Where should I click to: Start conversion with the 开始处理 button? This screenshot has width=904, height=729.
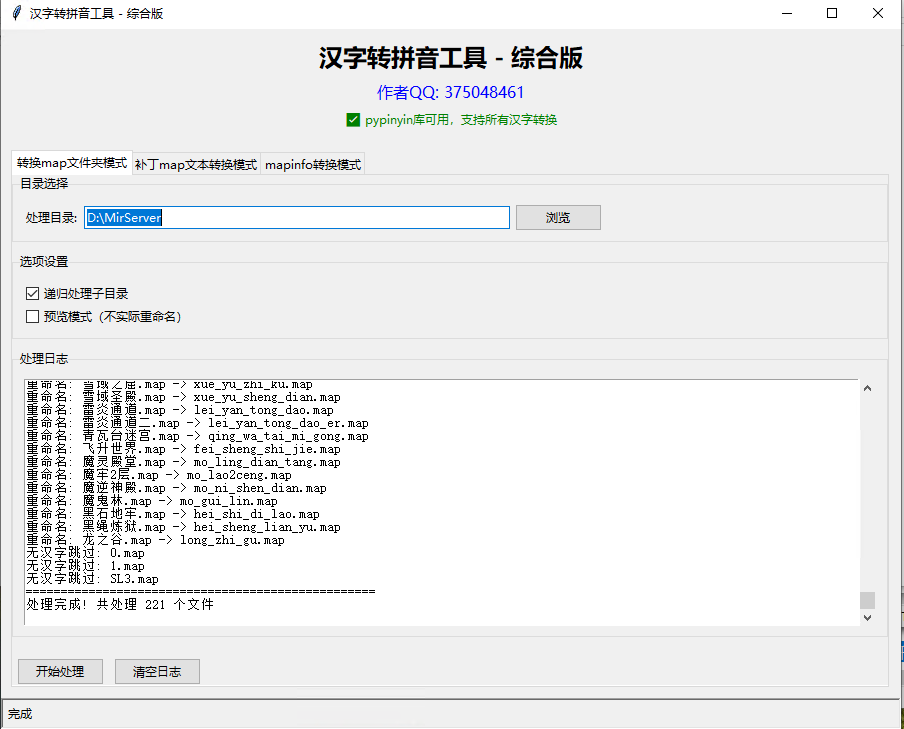click(59, 672)
